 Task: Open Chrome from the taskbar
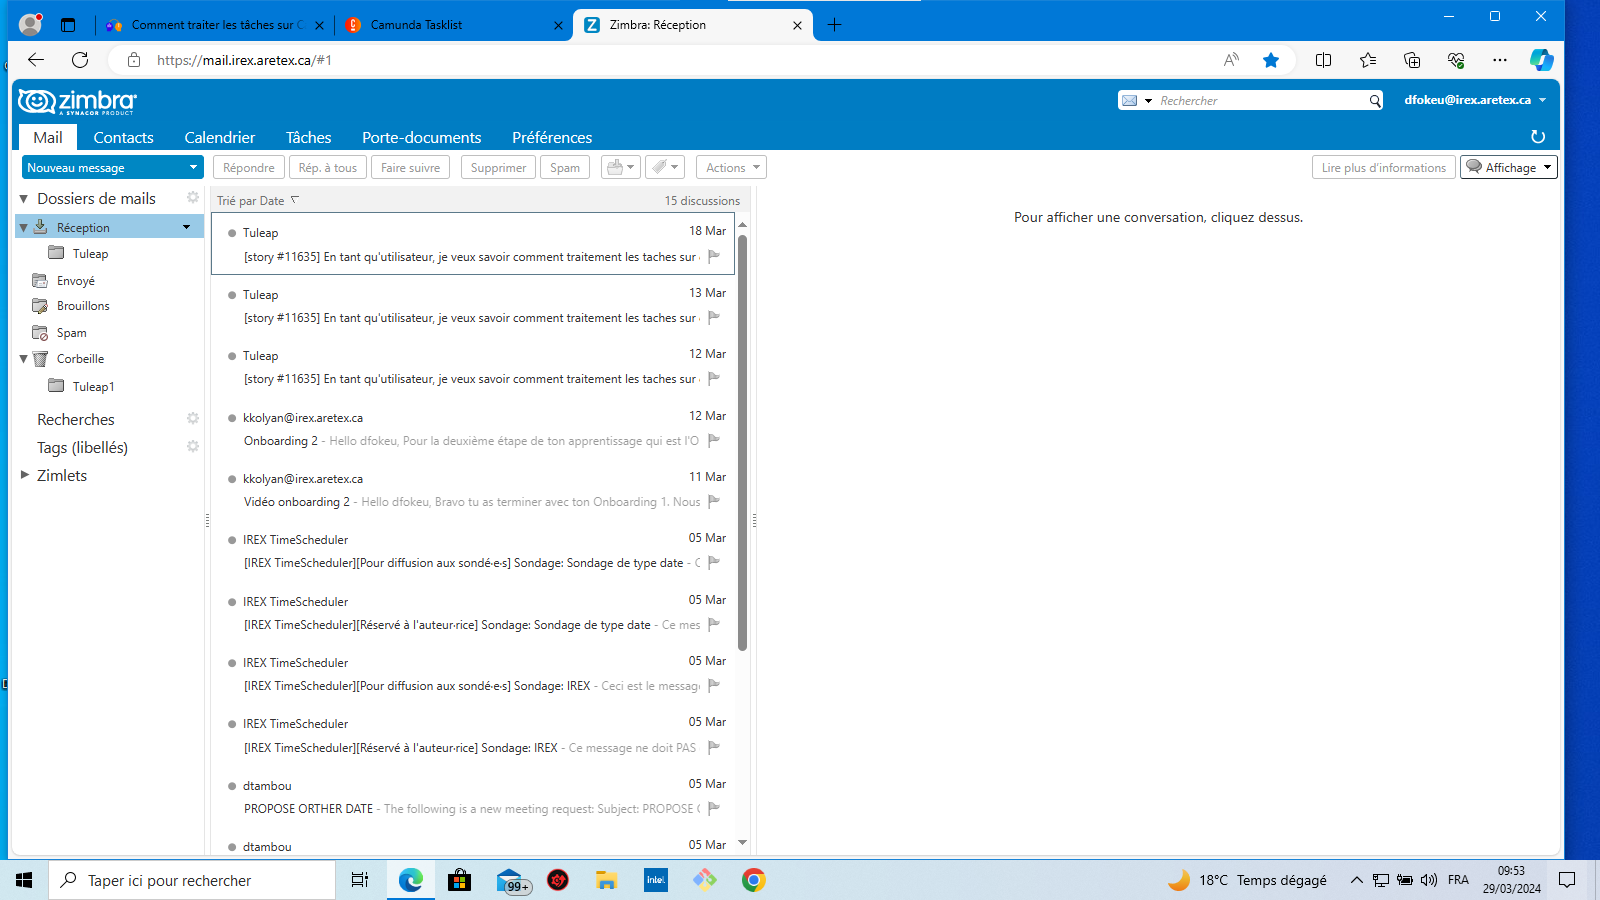[754, 880]
